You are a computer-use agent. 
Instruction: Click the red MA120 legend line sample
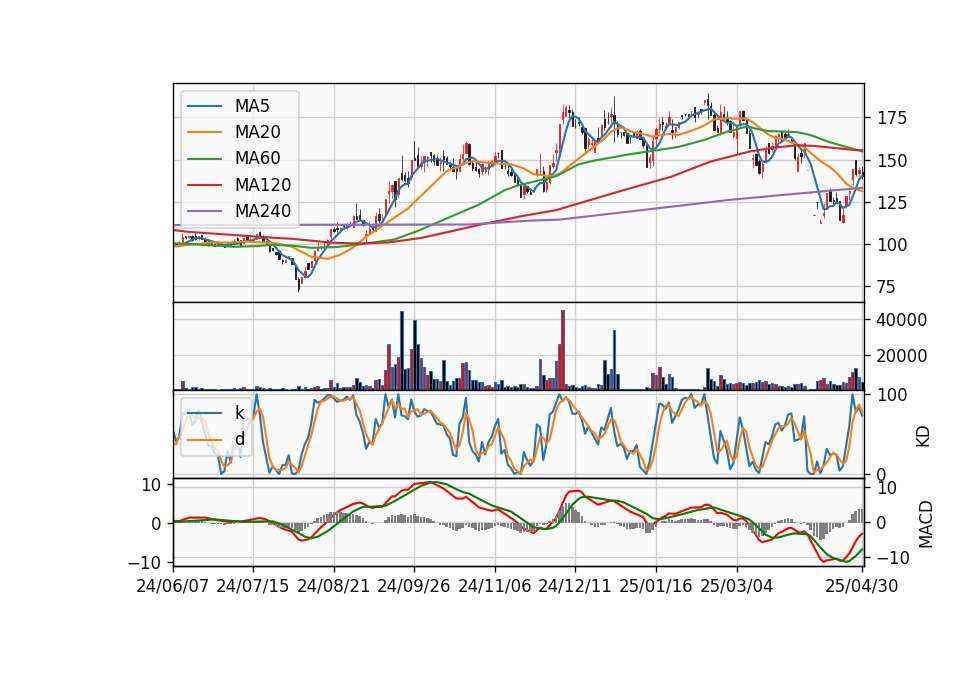(x=204, y=185)
